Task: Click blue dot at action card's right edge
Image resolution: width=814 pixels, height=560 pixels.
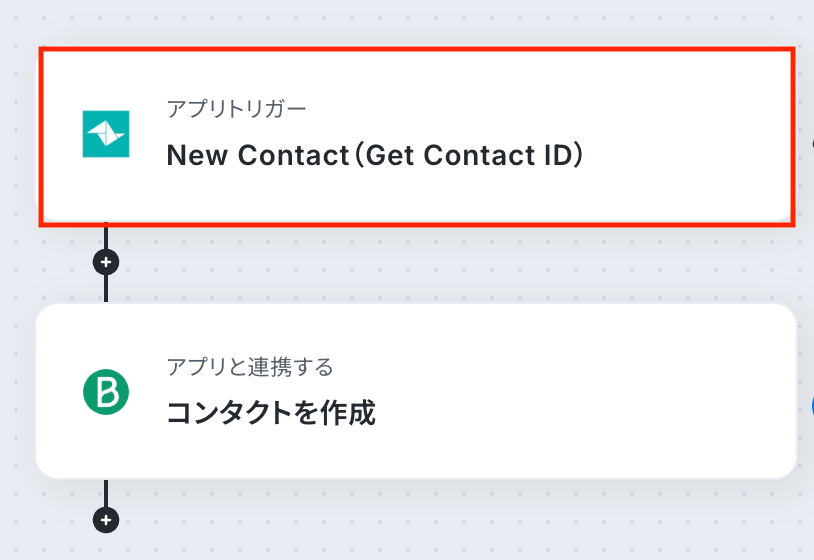Action: click(811, 405)
